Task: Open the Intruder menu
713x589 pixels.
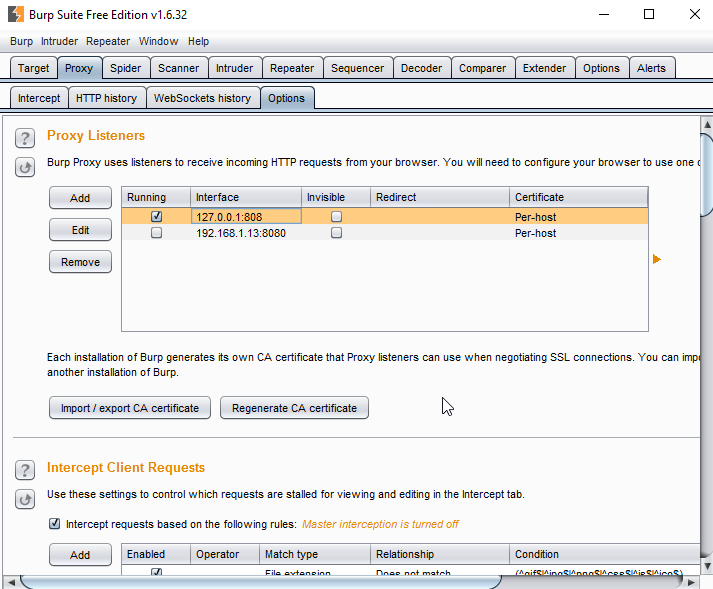Action: [x=59, y=41]
